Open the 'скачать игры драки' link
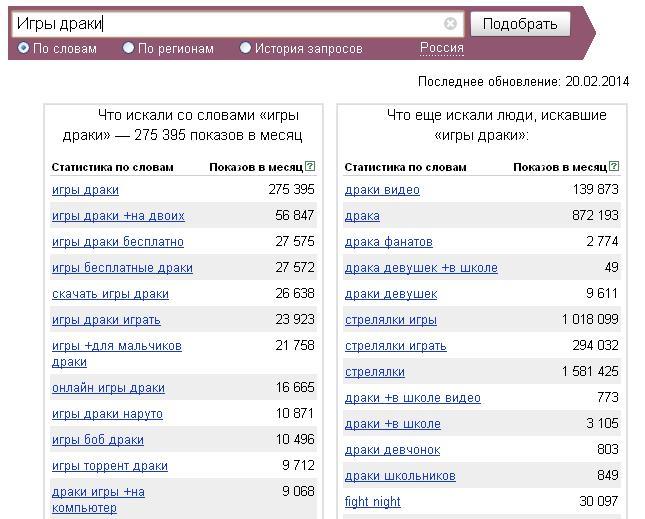 [111, 294]
